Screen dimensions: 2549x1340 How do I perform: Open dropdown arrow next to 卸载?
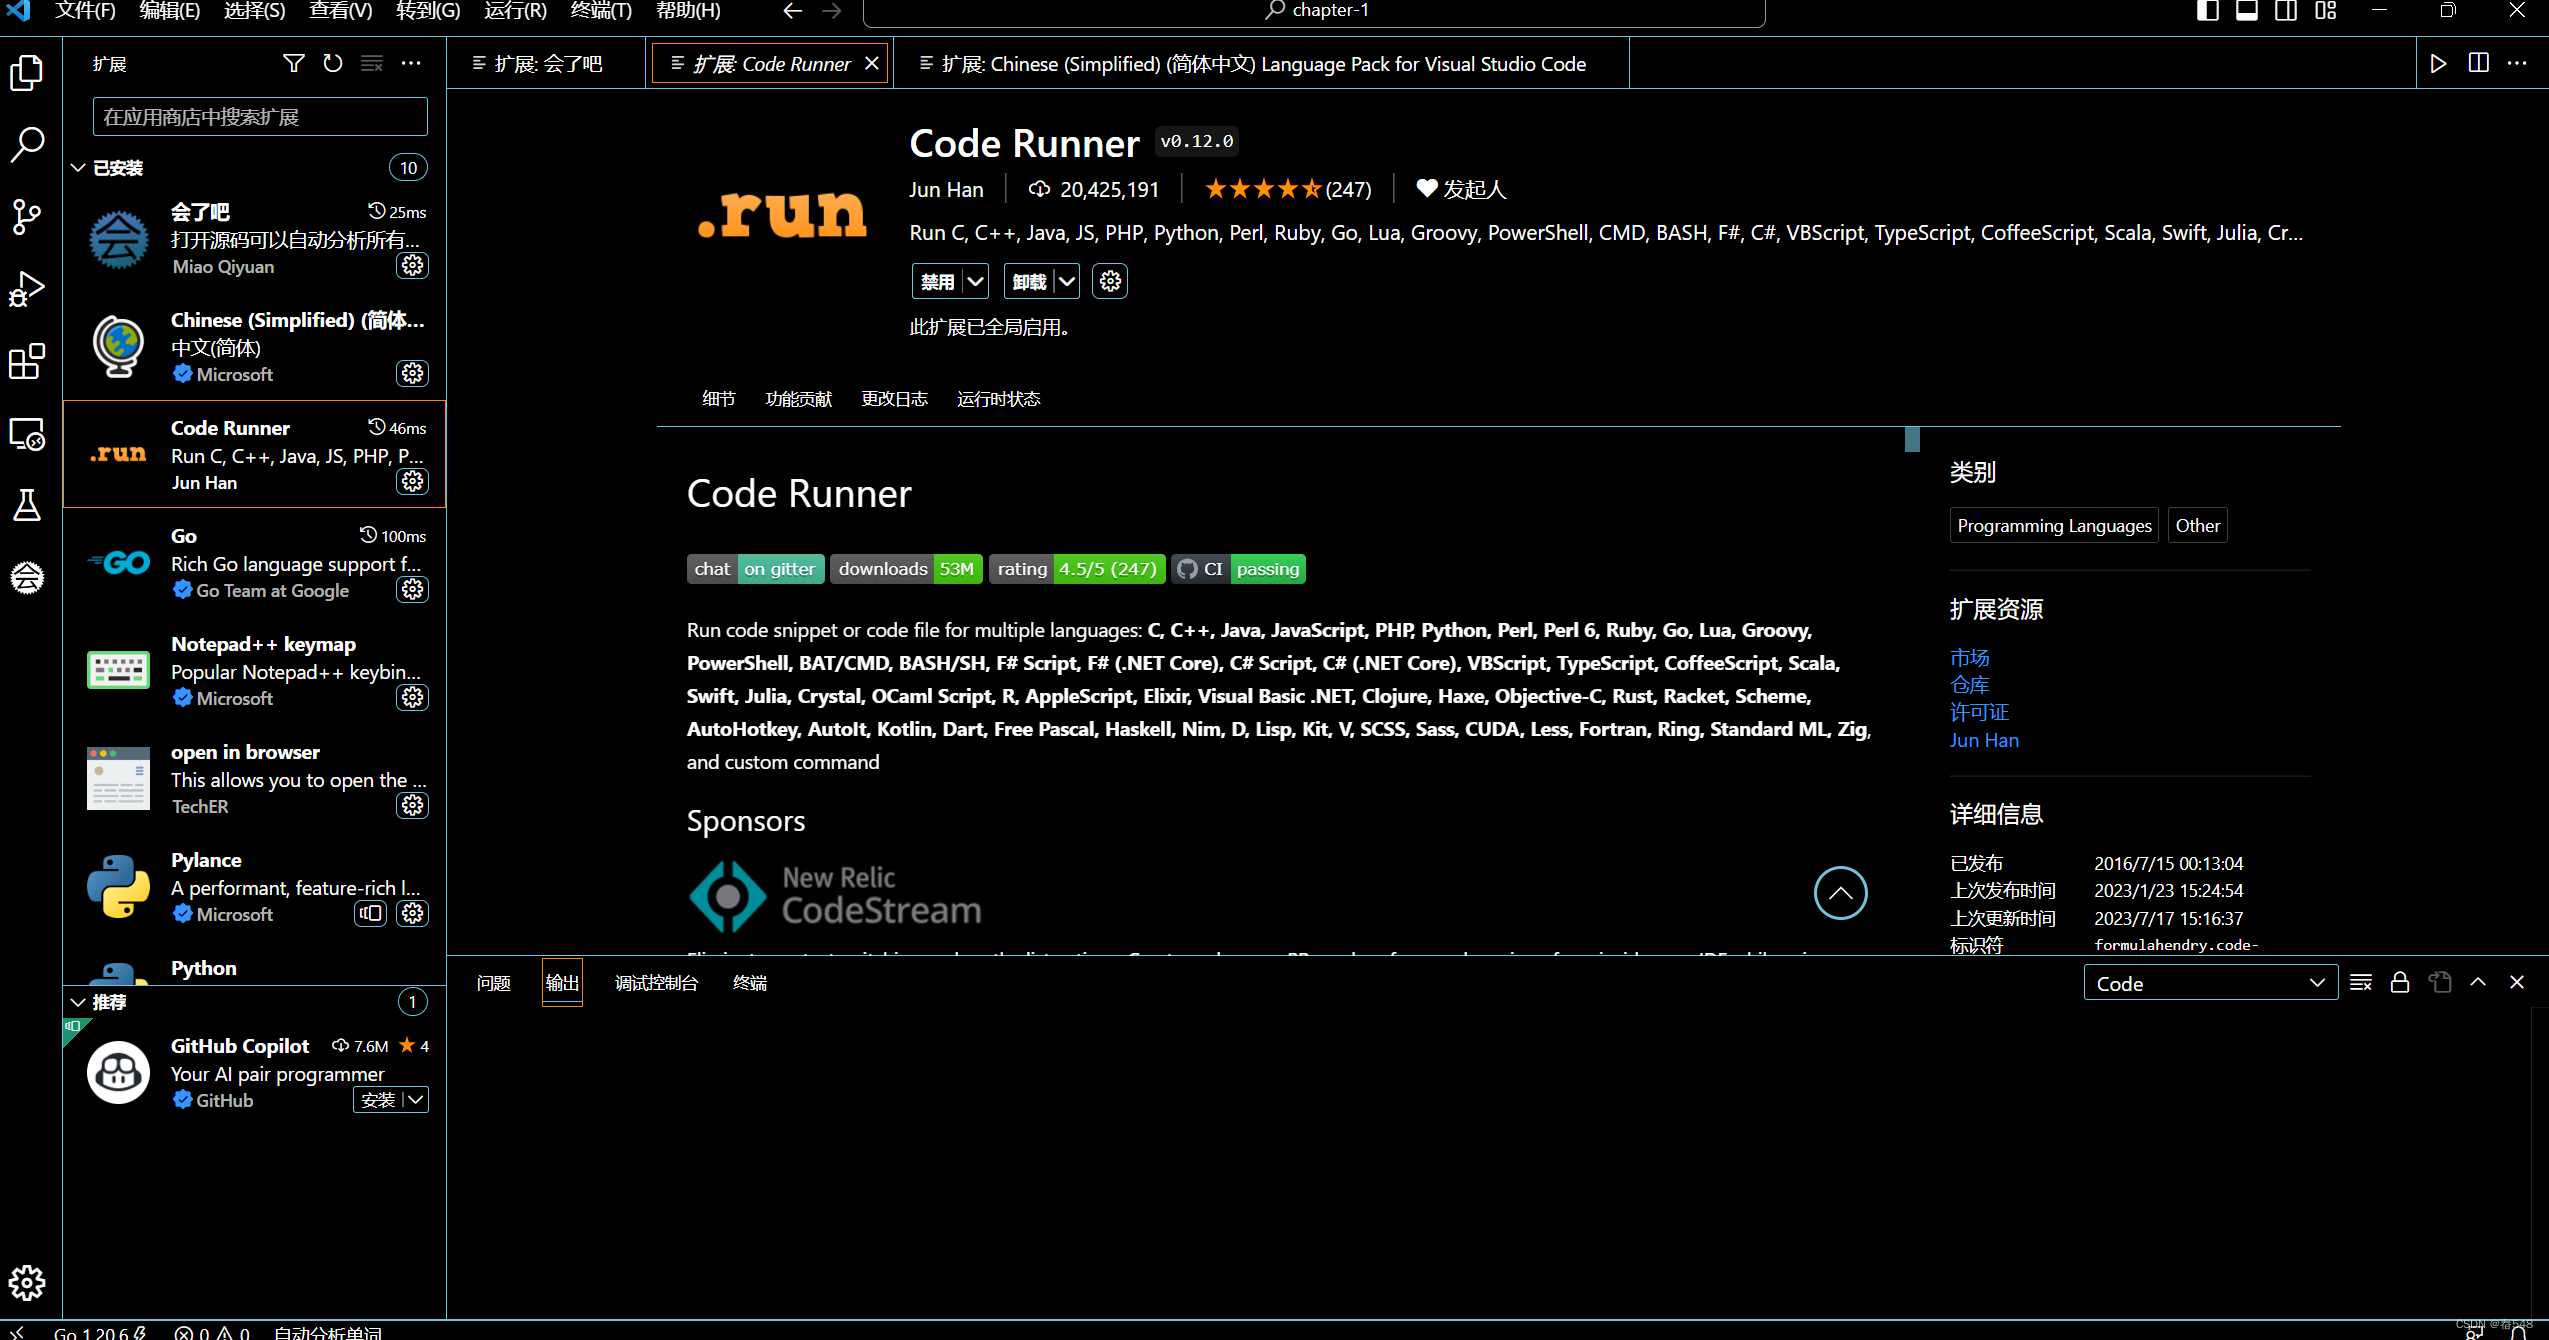[1067, 282]
